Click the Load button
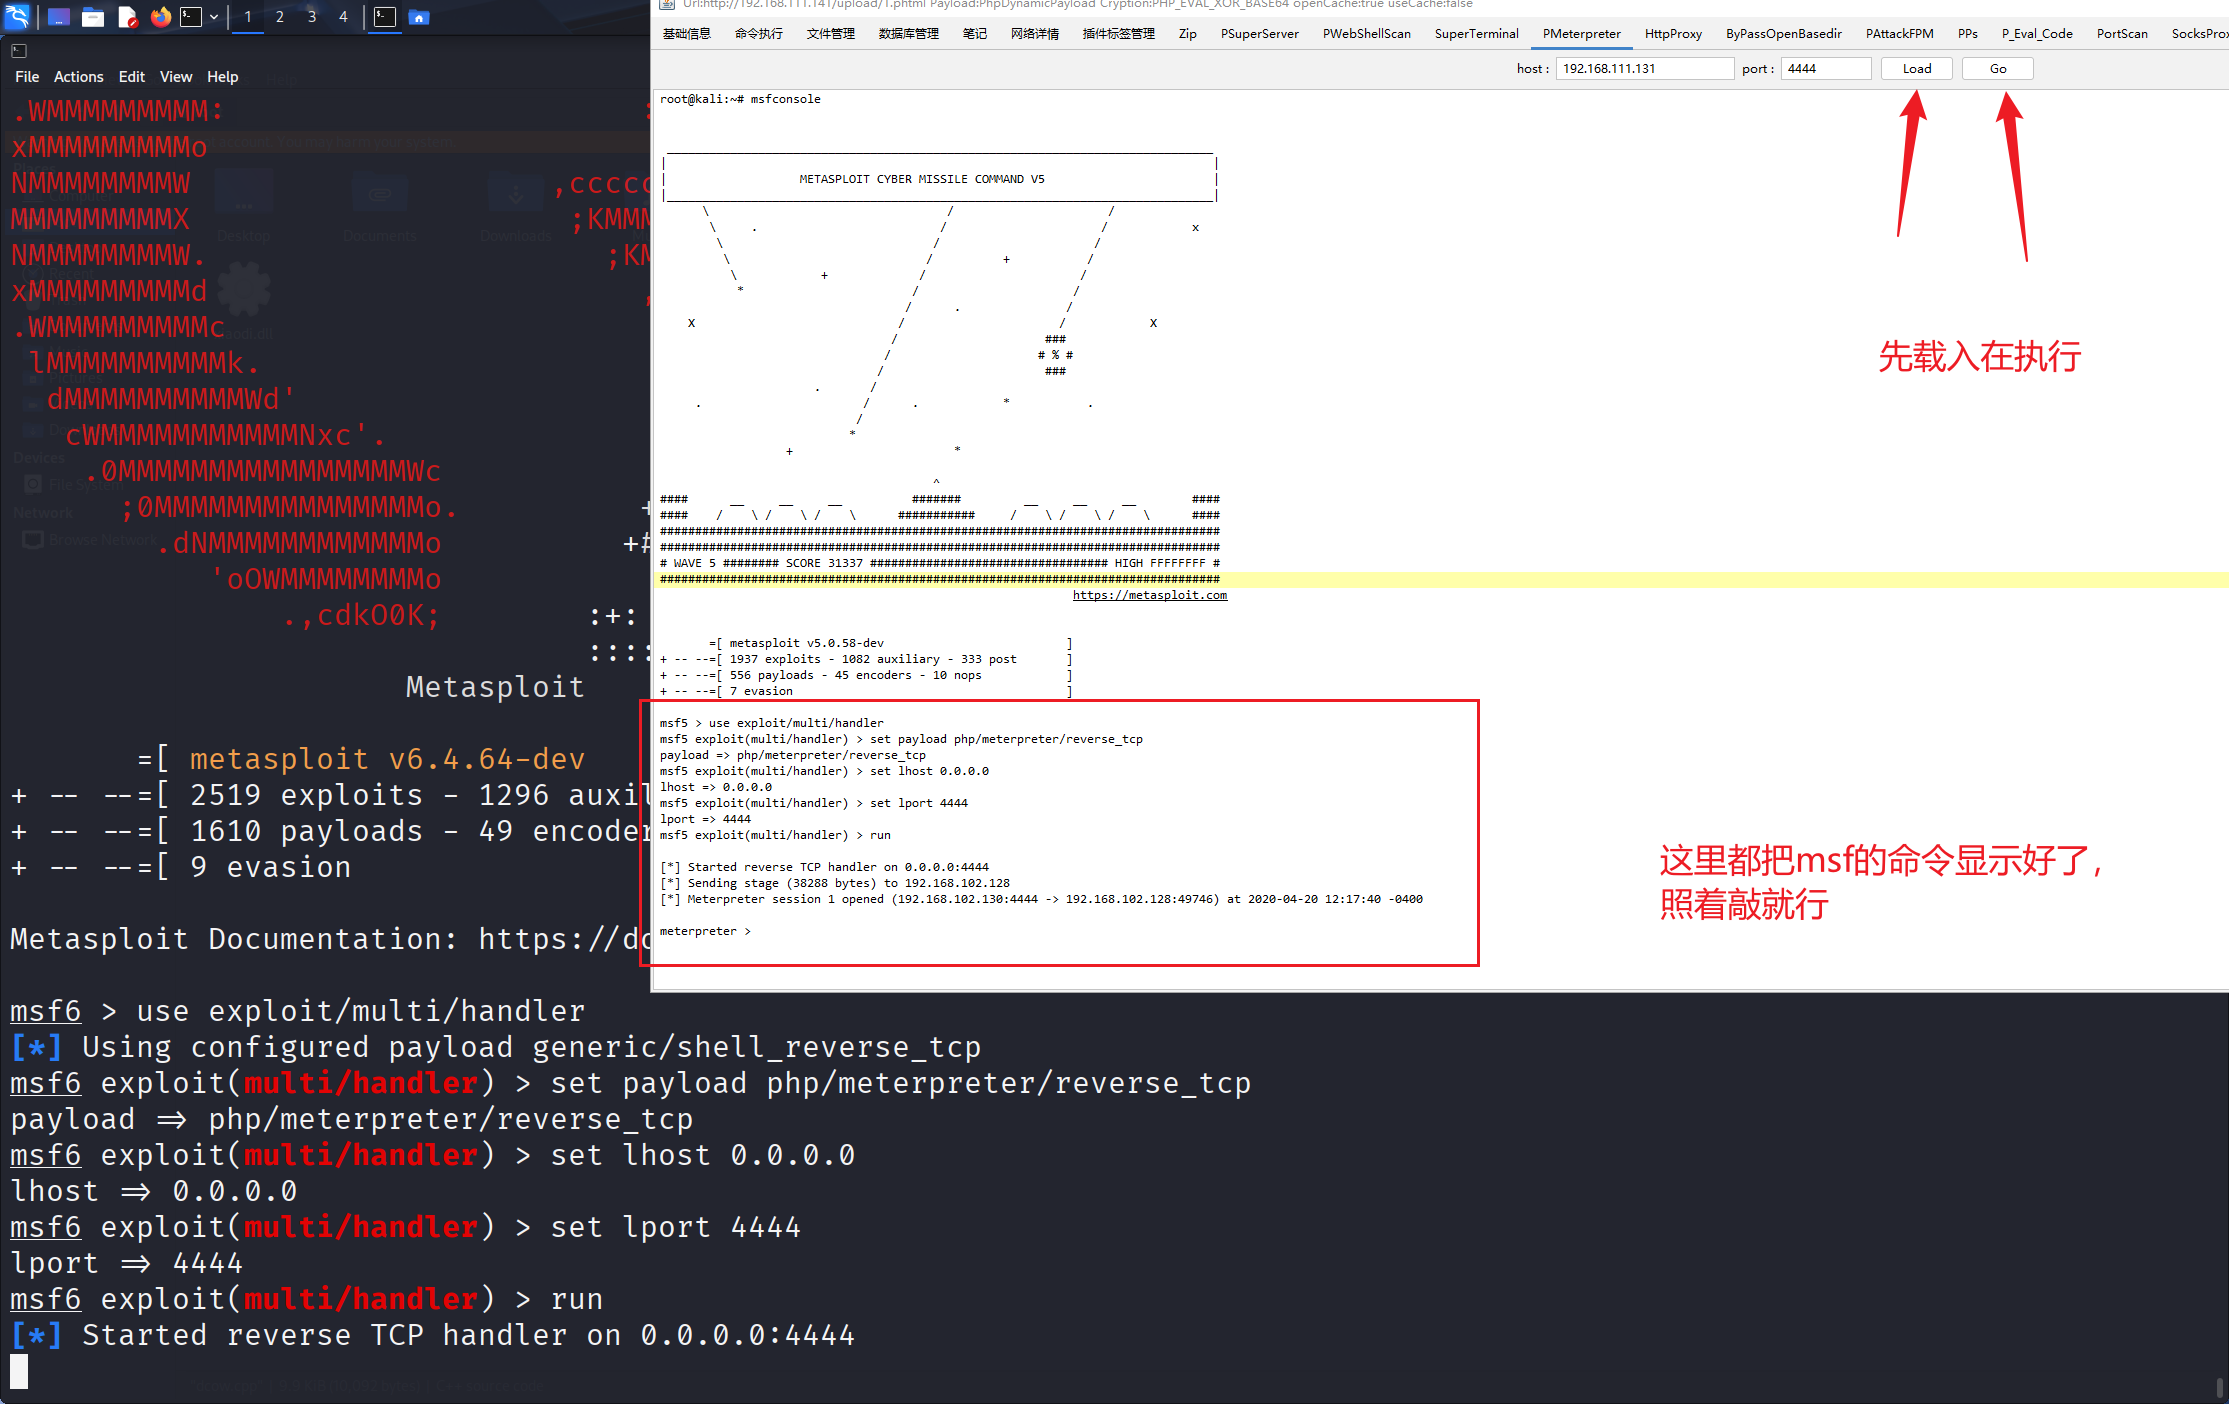Viewport: 2229px width, 1404px height. coord(1916,69)
